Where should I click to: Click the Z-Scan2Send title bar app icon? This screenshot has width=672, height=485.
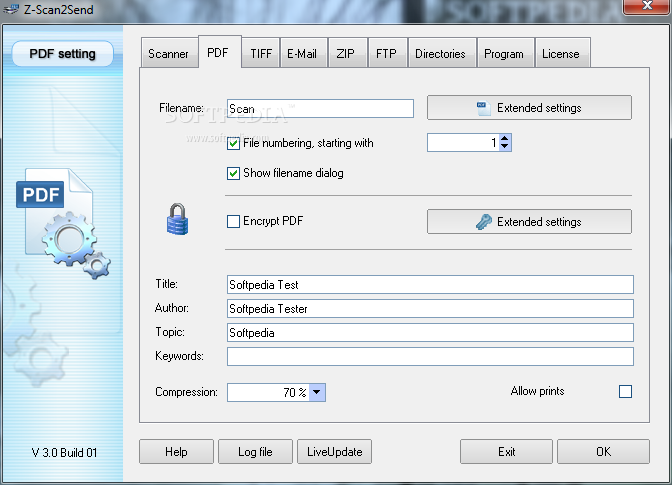11,9
